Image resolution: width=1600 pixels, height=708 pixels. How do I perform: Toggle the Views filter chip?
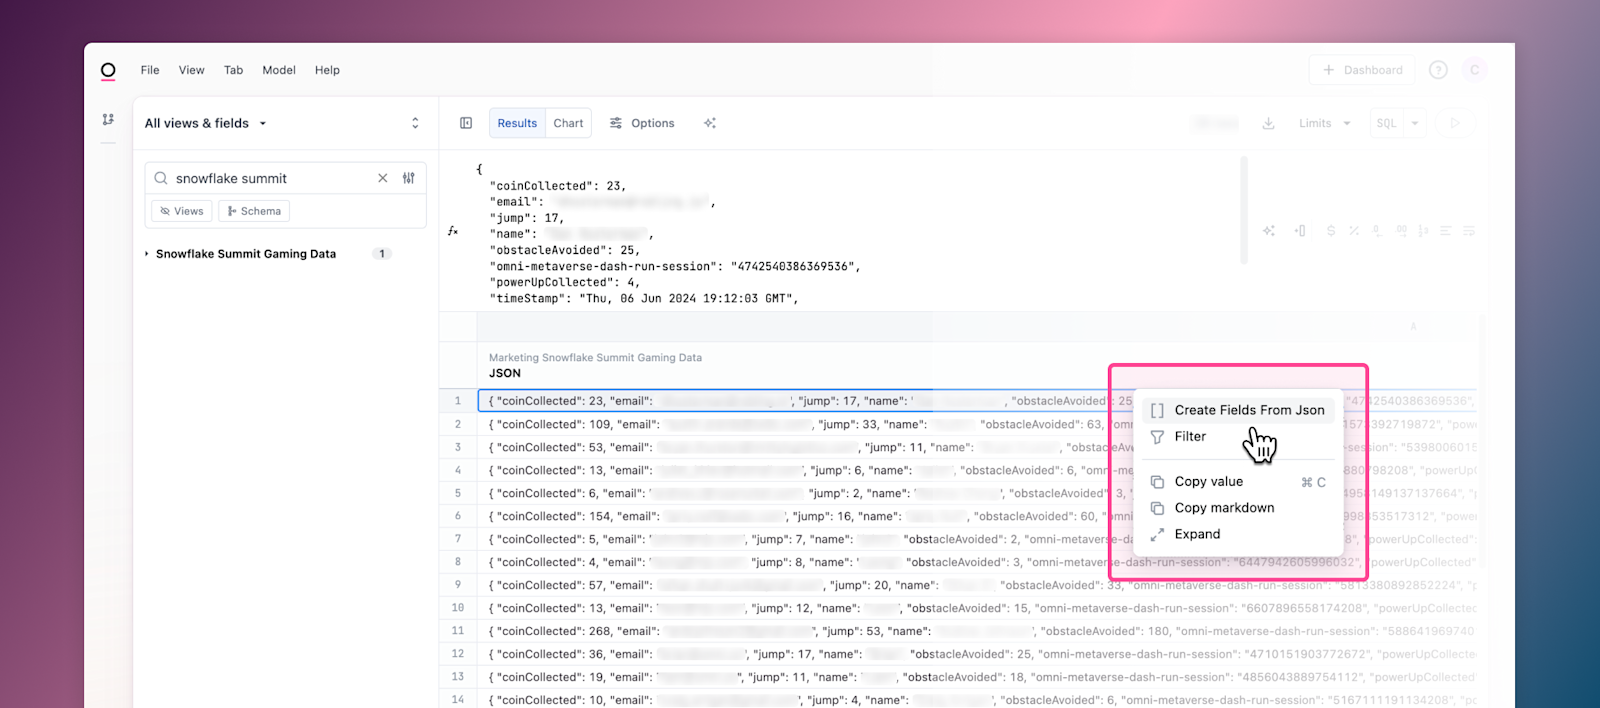(182, 211)
